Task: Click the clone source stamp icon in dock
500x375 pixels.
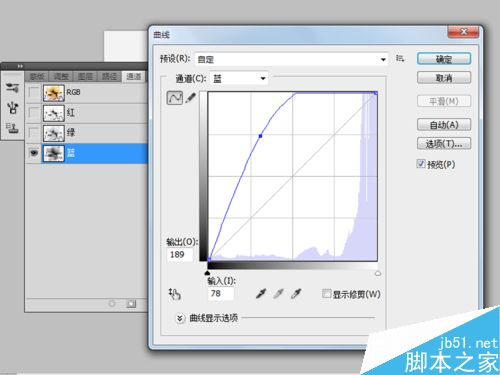Action: coord(12,128)
